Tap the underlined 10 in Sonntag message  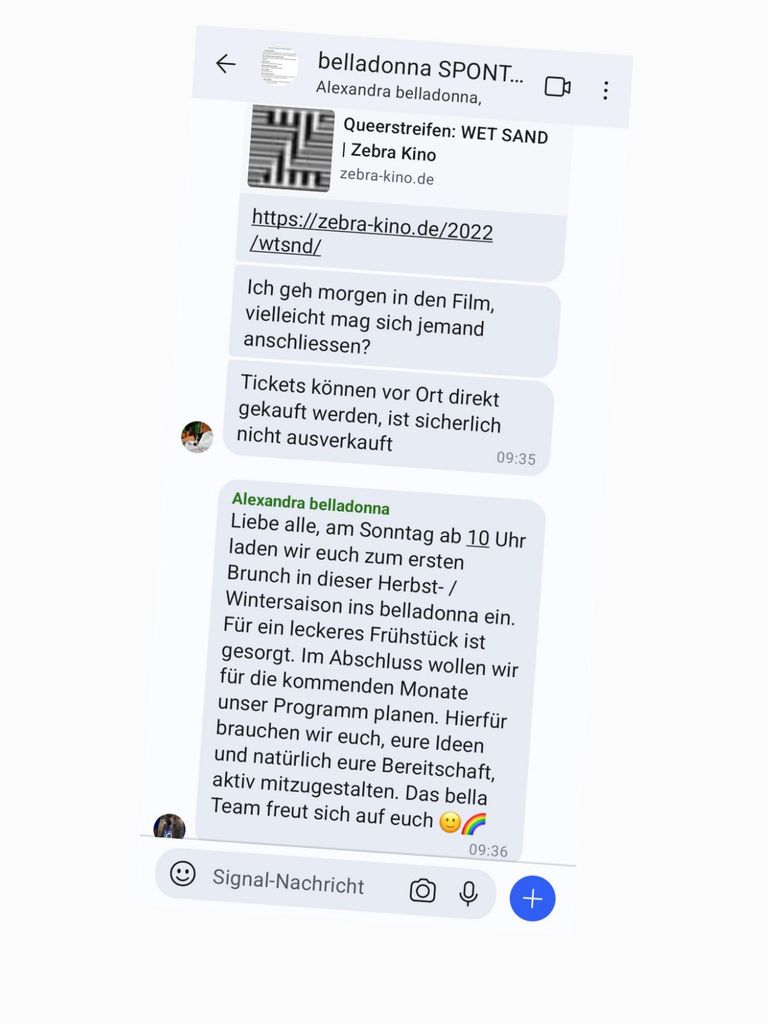pyautogui.click(x=478, y=537)
